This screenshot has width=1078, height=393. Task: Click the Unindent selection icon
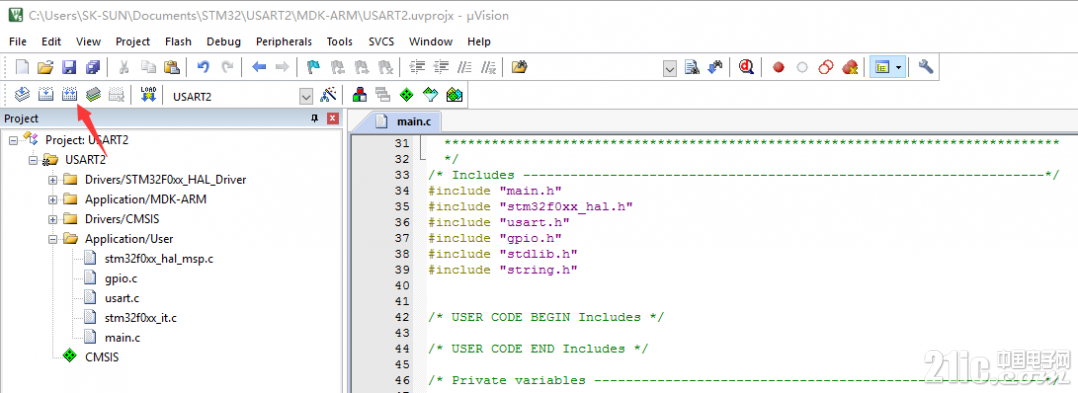(x=440, y=67)
